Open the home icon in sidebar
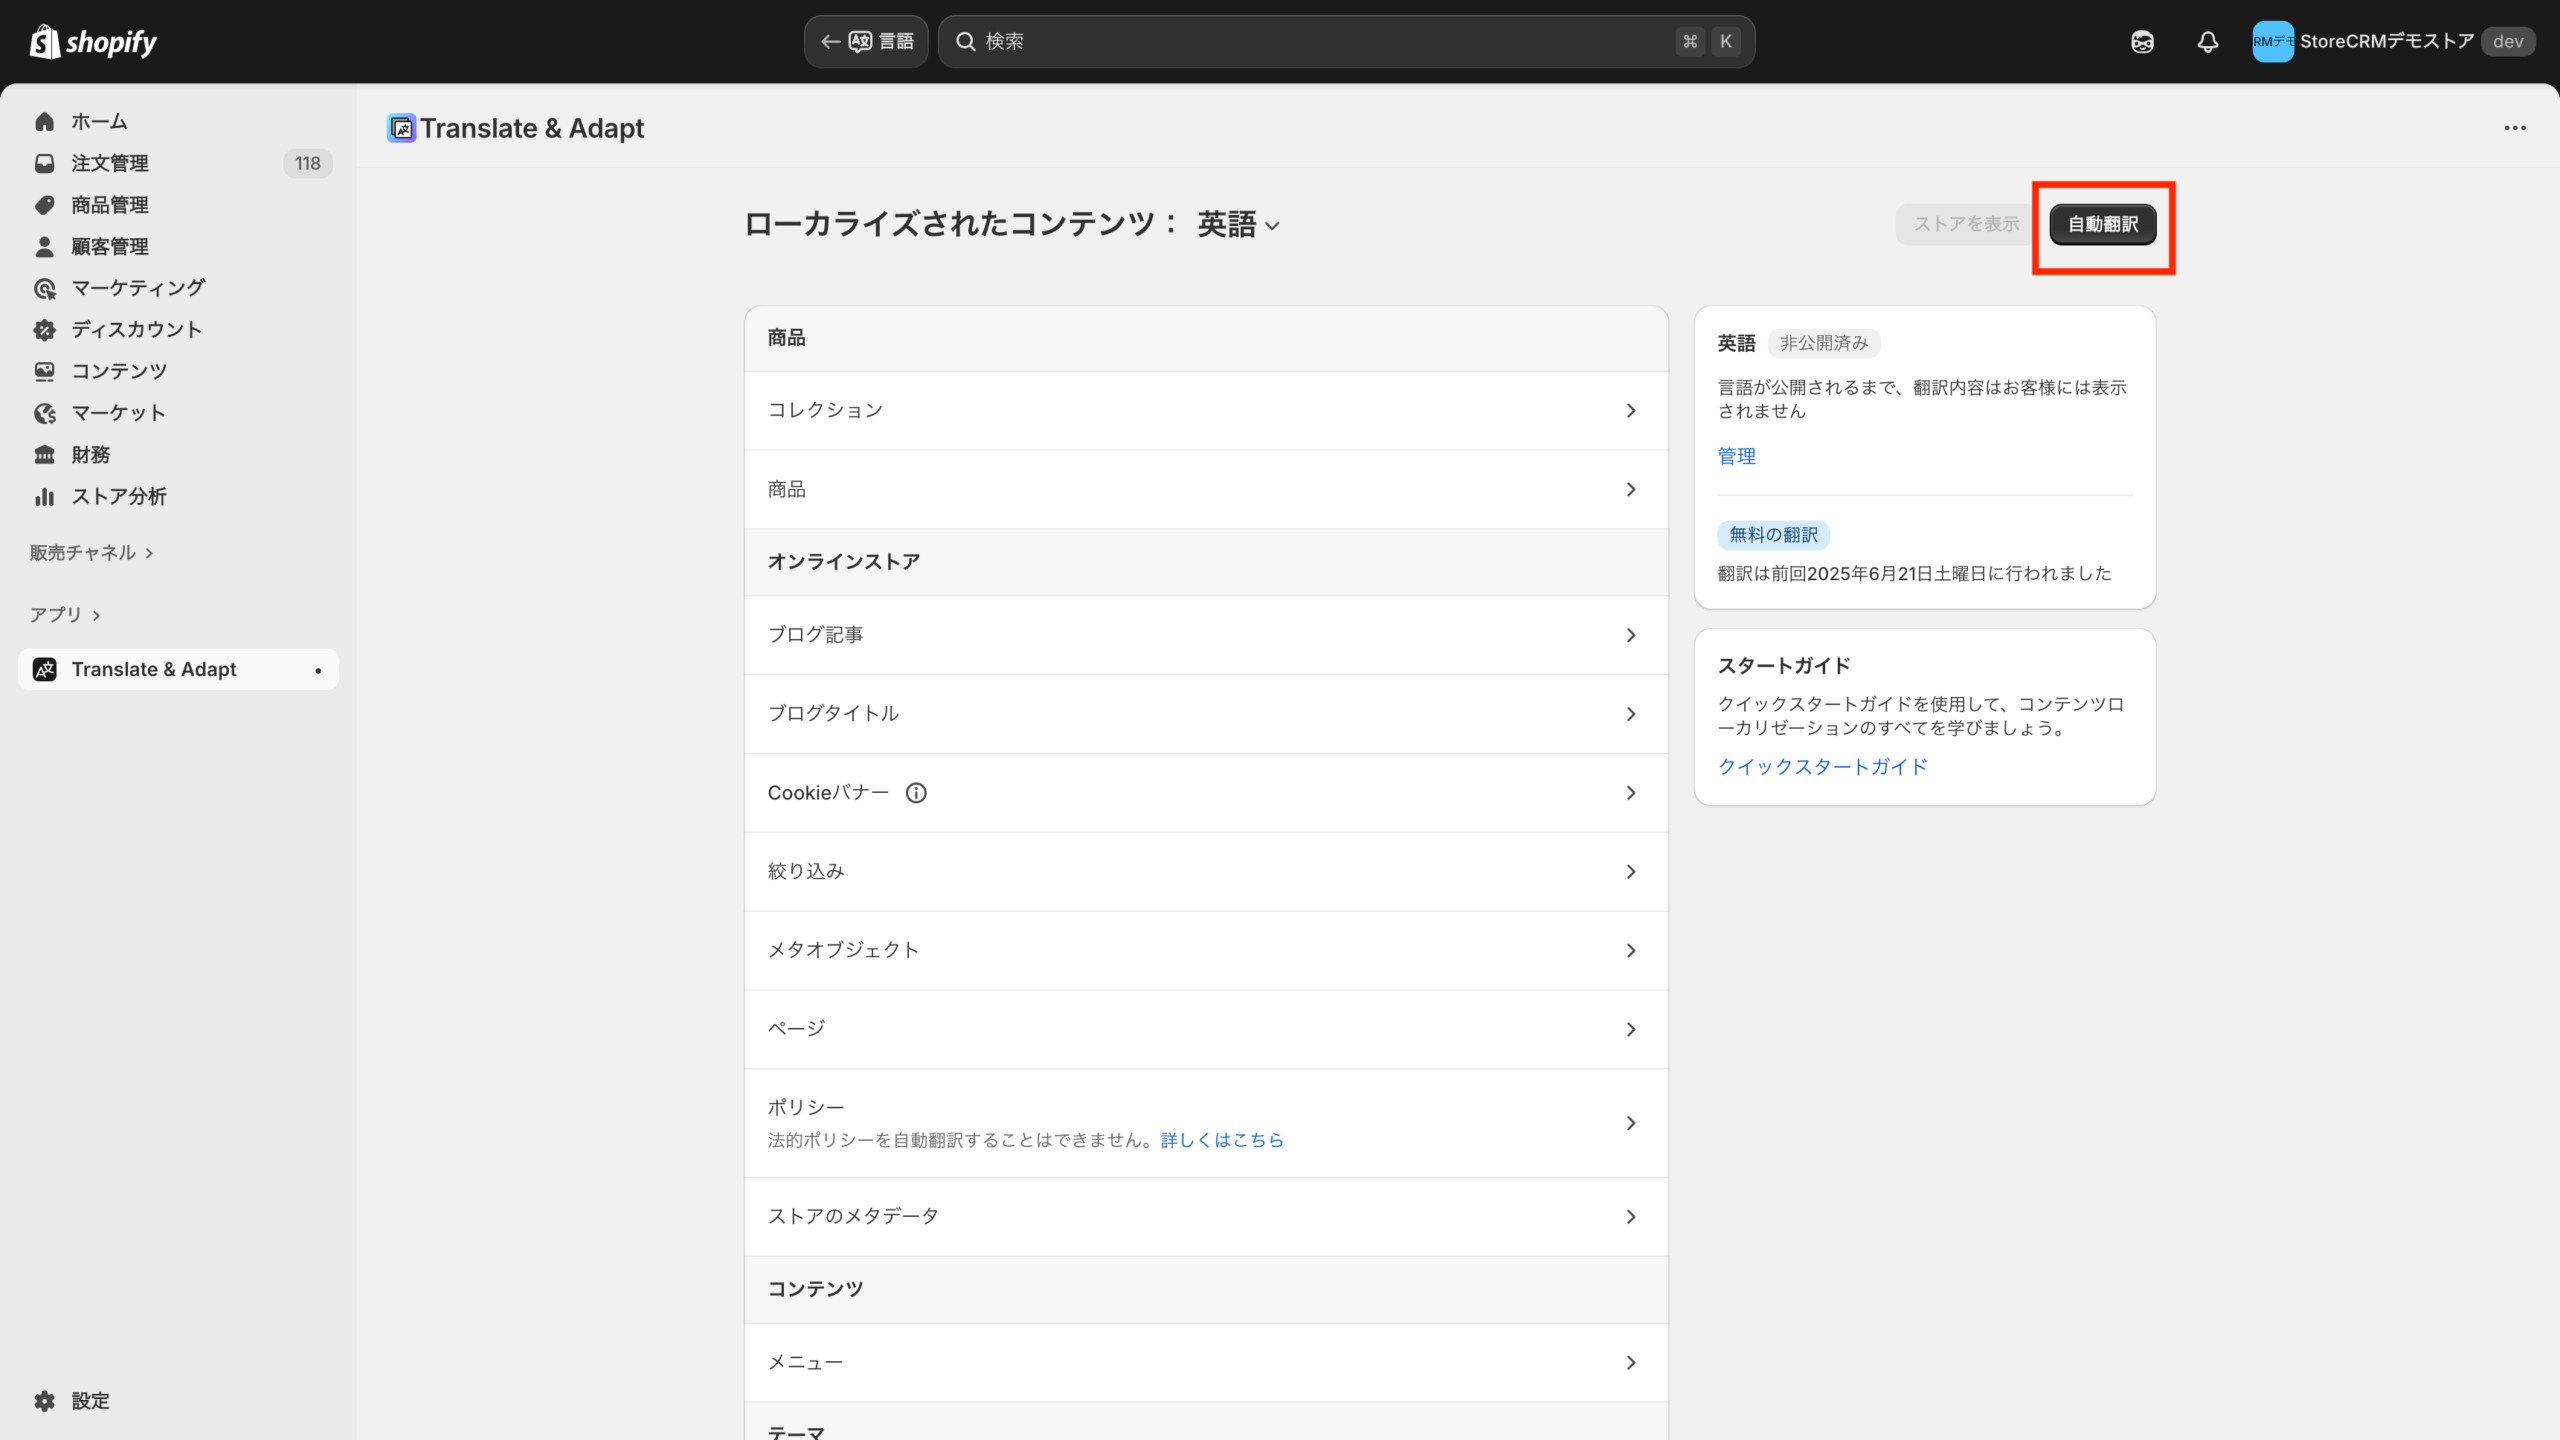 click(45, 122)
